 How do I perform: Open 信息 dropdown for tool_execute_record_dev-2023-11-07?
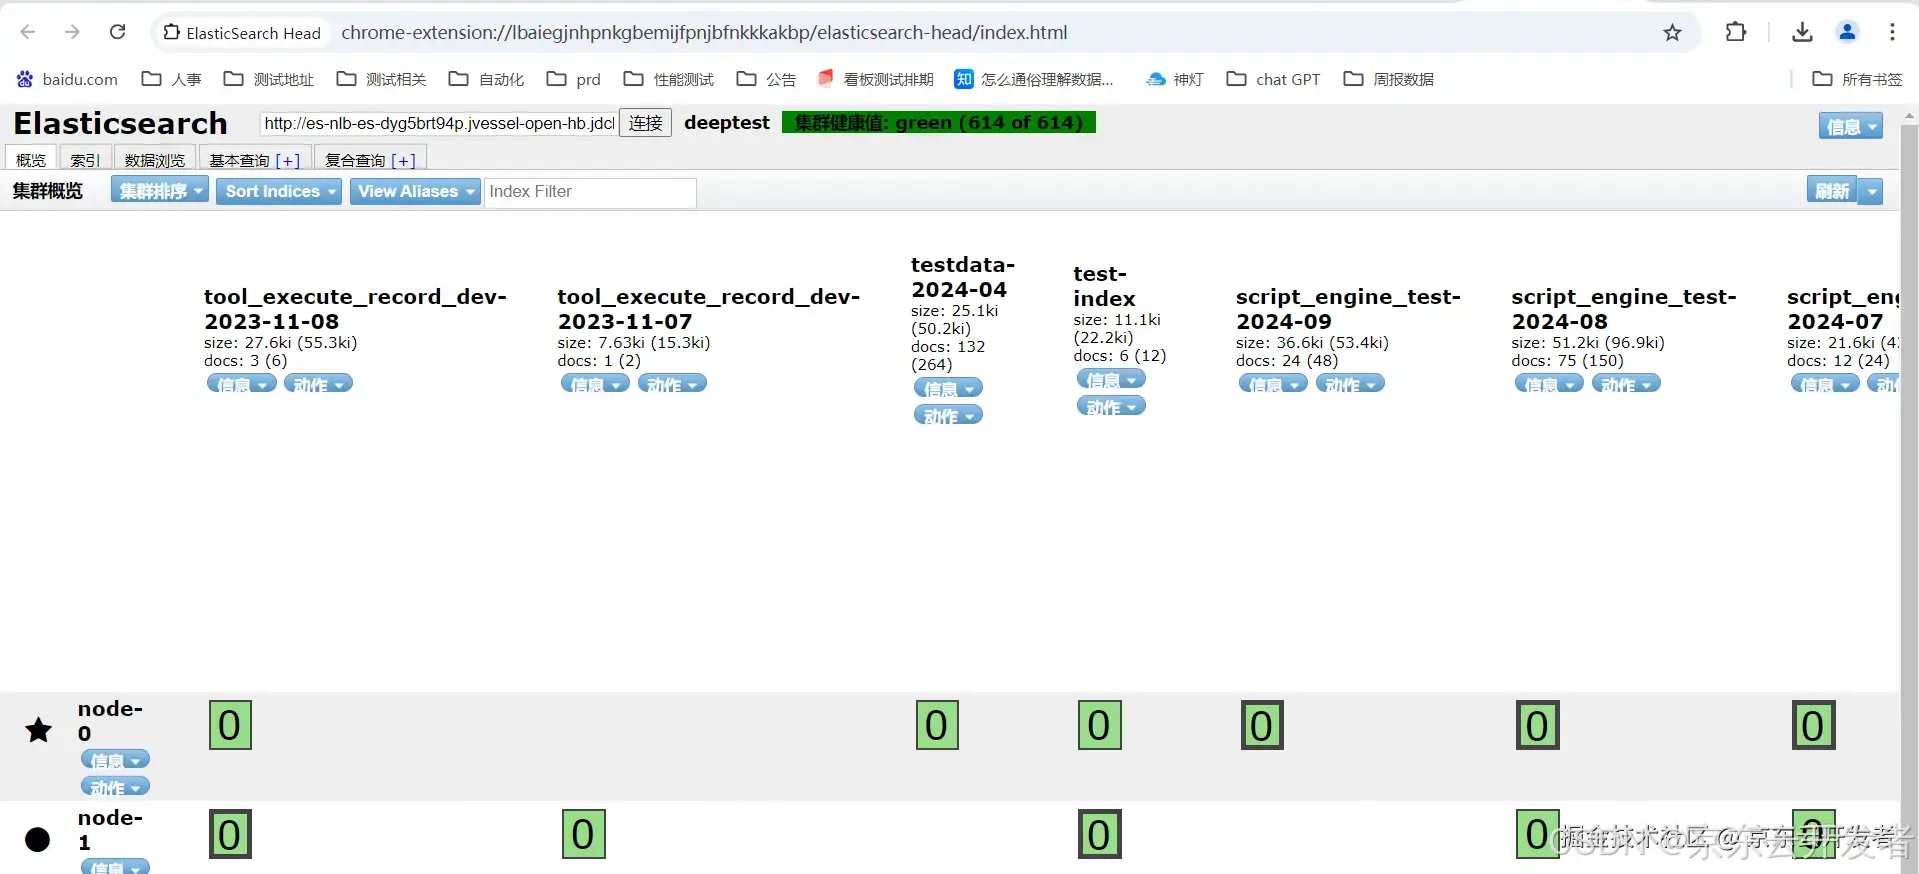[596, 384]
